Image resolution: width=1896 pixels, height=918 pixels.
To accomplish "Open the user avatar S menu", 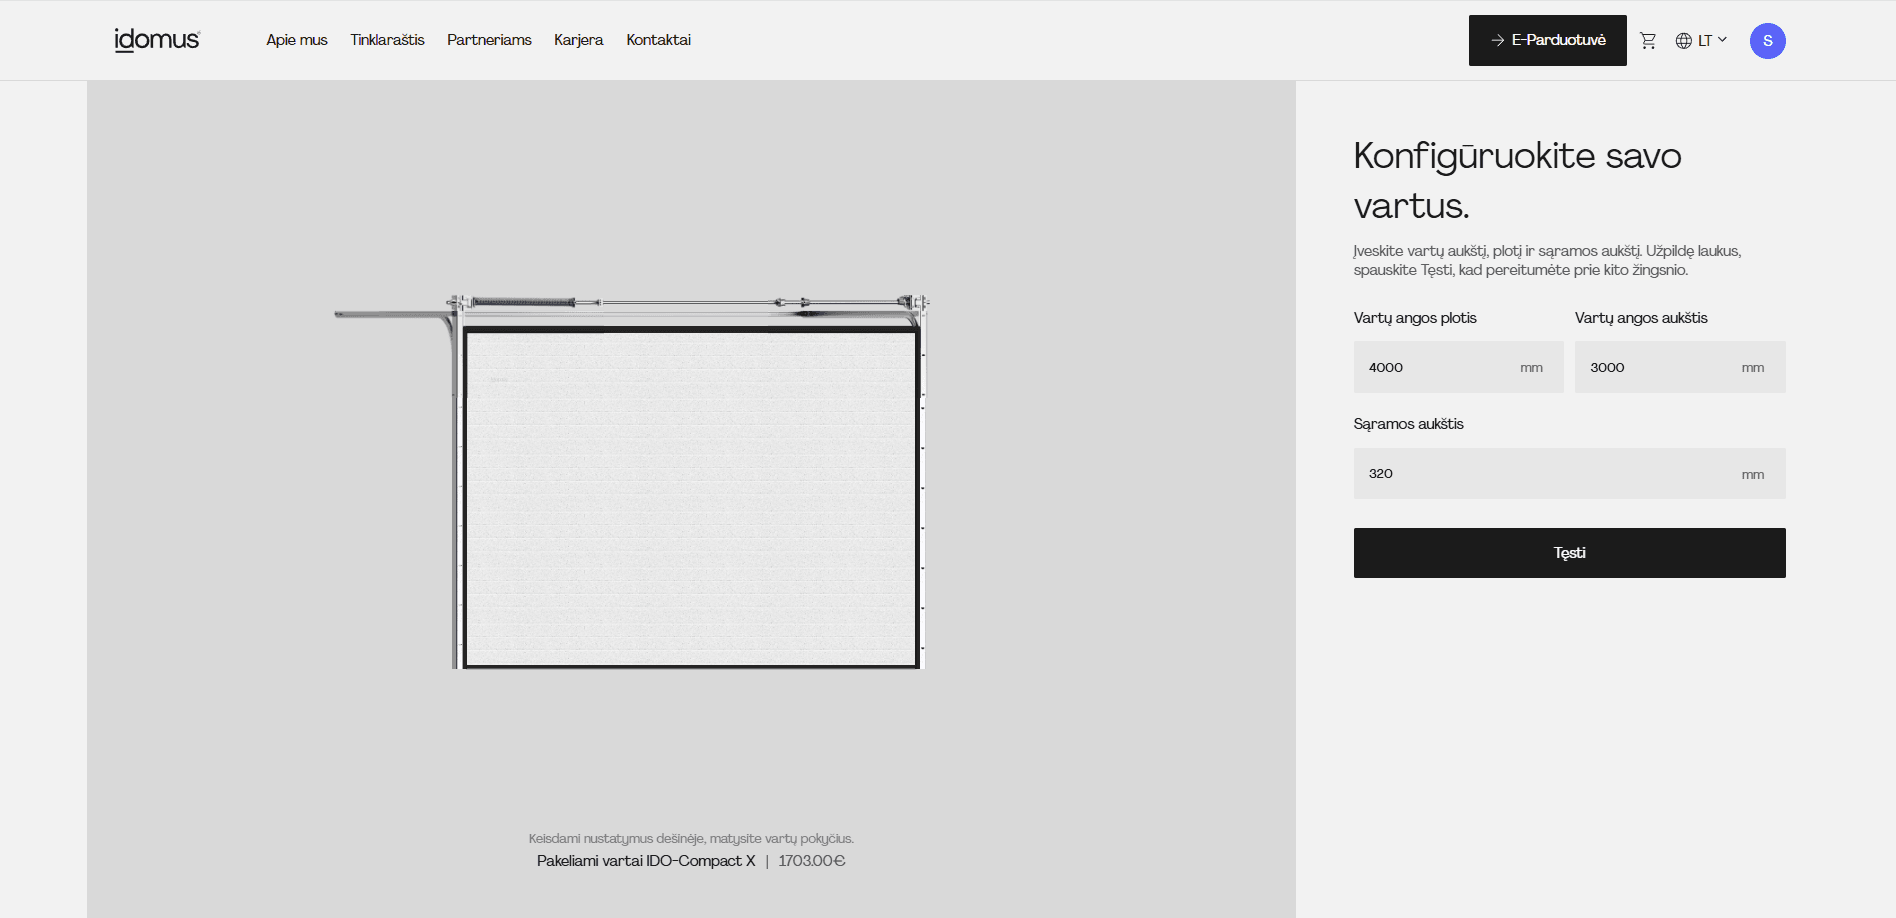I will click(1767, 41).
